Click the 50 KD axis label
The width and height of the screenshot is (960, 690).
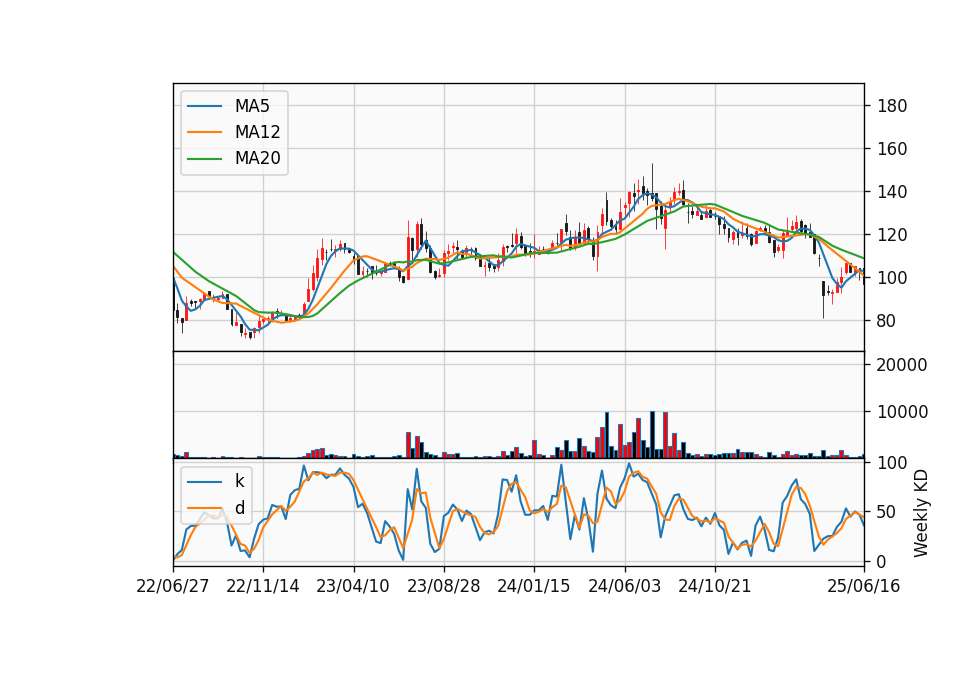tap(887, 512)
